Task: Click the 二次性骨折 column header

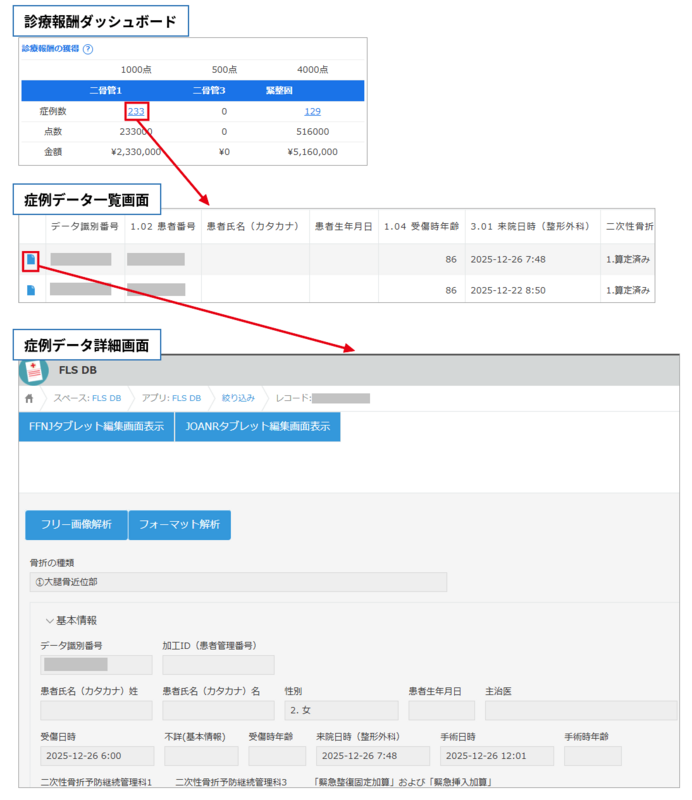Action: tap(629, 226)
